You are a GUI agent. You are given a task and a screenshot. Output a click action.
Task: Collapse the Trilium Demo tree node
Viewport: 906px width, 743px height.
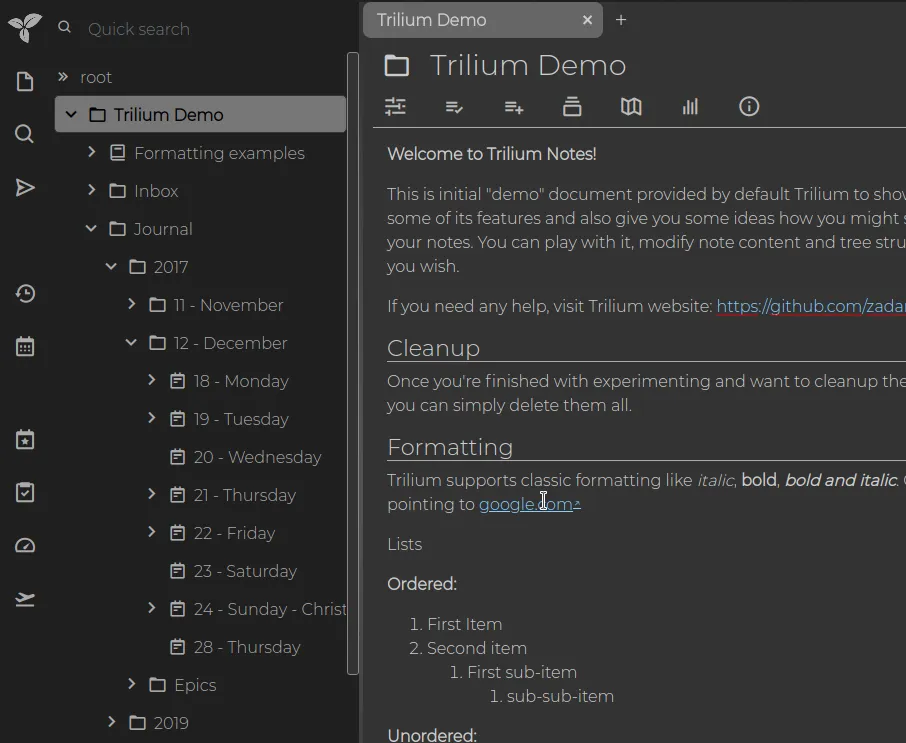pos(70,114)
